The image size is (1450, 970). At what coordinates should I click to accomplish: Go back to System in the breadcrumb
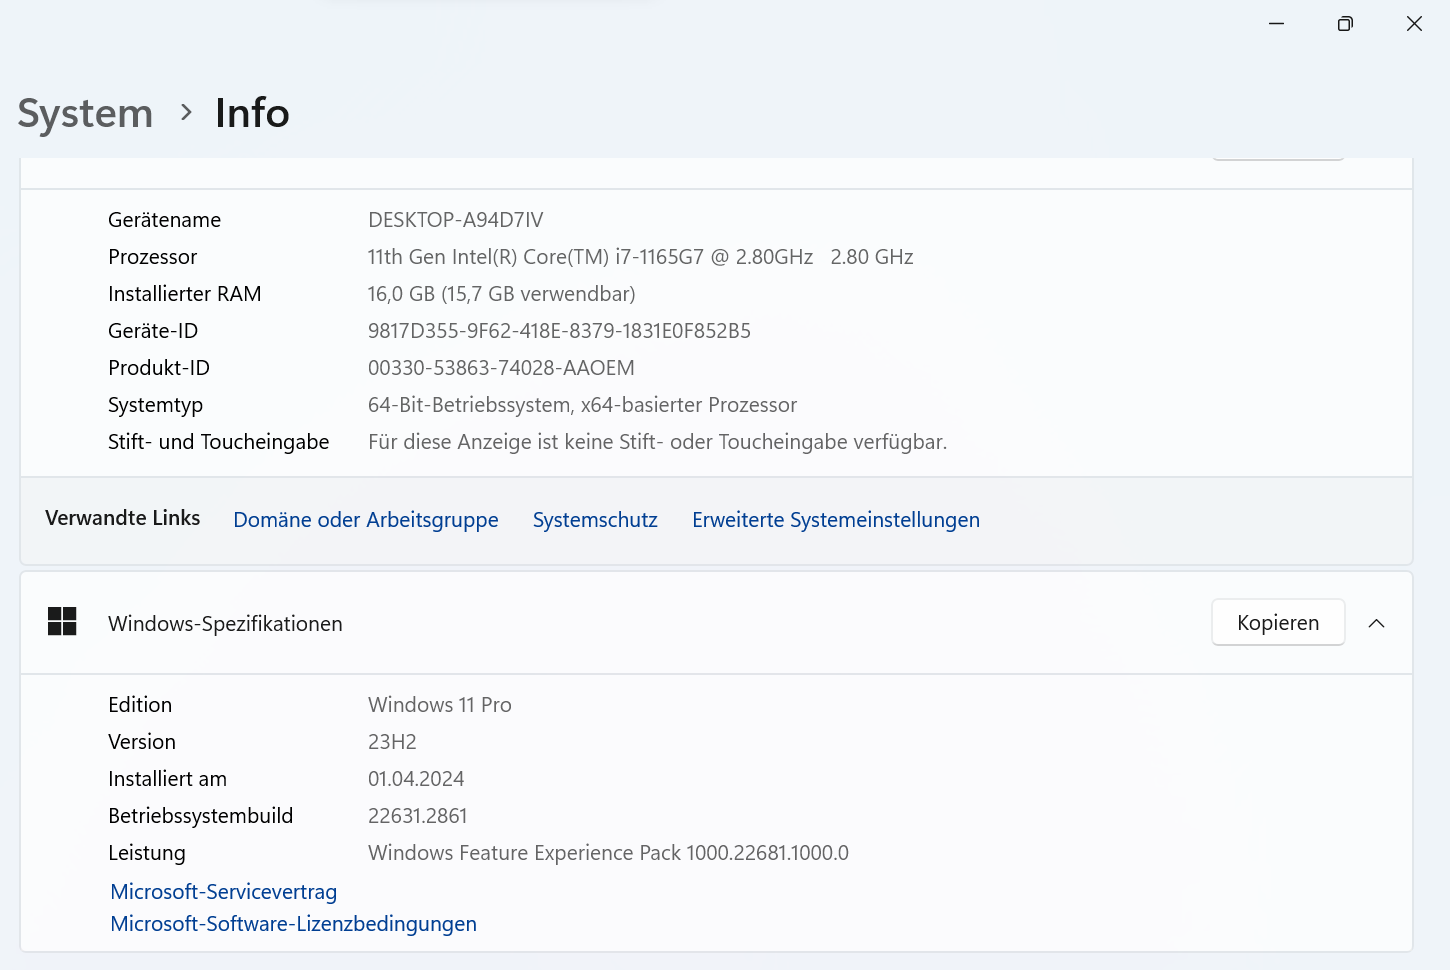tap(86, 113)
